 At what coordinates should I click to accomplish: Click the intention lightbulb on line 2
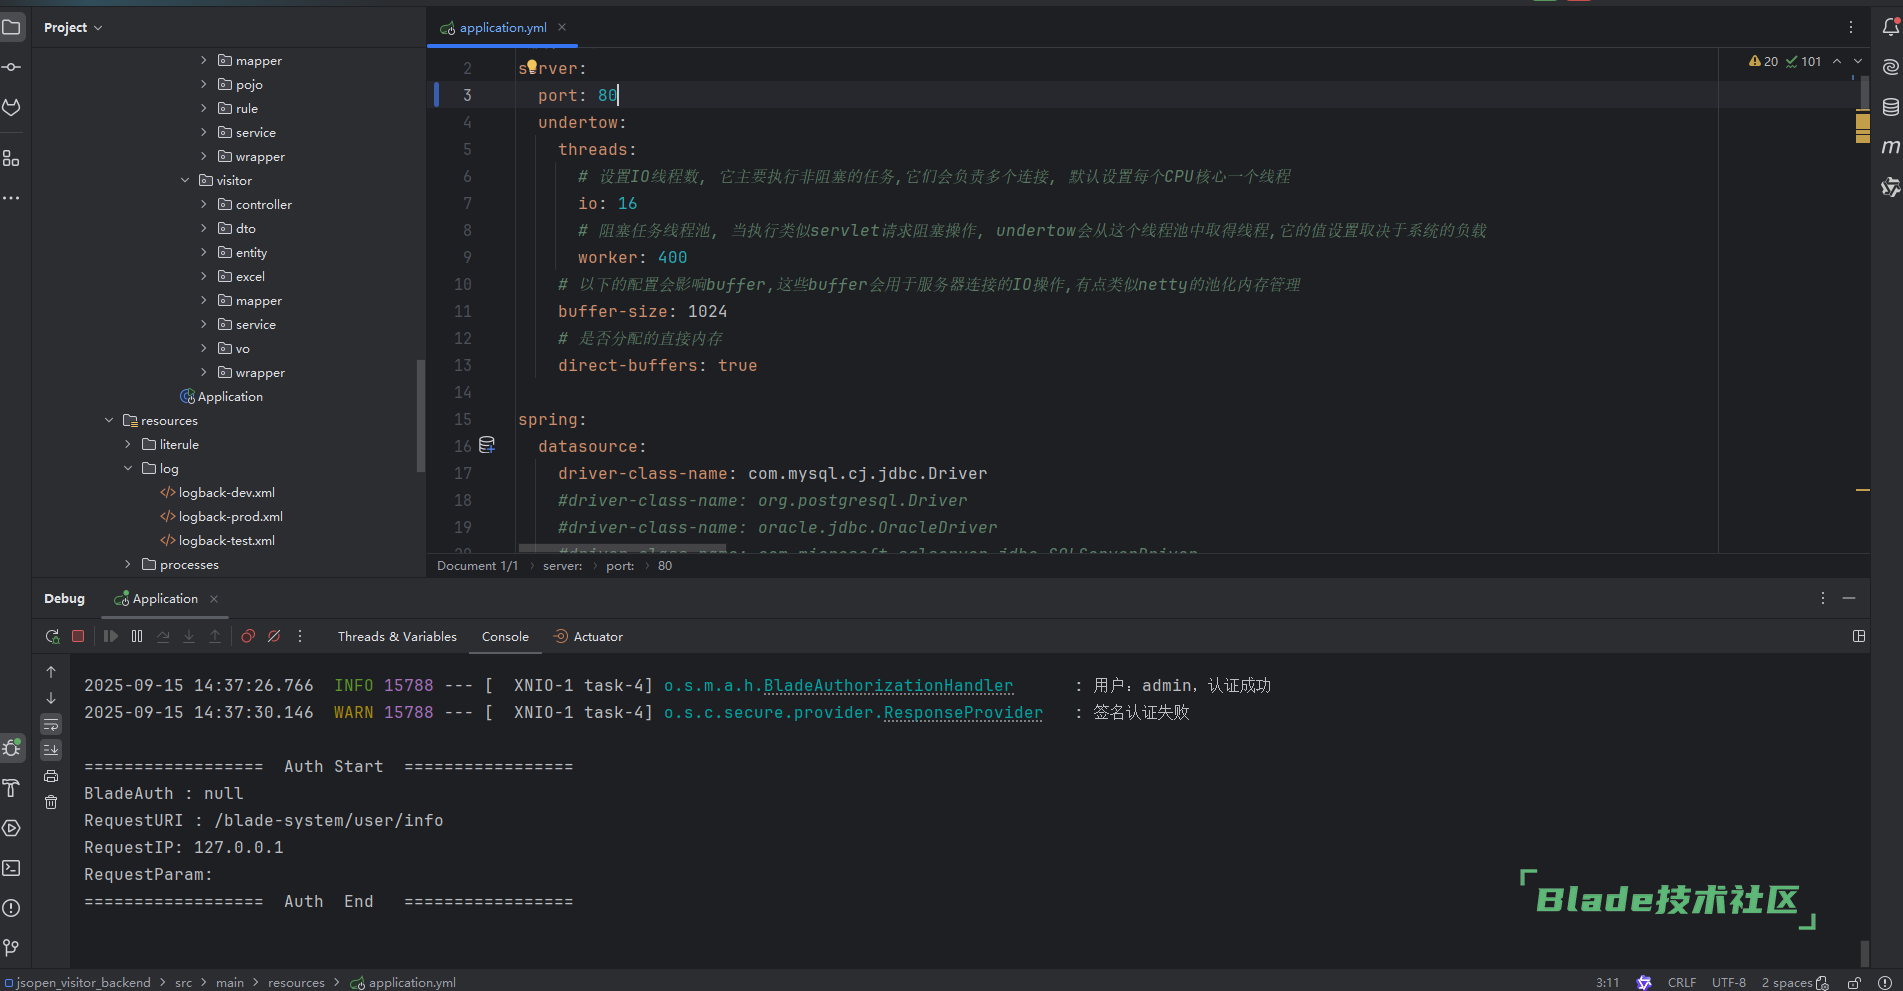tap(532, 66)
